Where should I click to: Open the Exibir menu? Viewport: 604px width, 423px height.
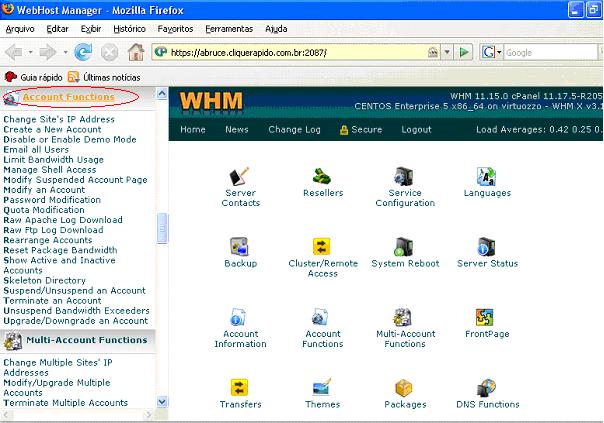(x=91, y=29)
